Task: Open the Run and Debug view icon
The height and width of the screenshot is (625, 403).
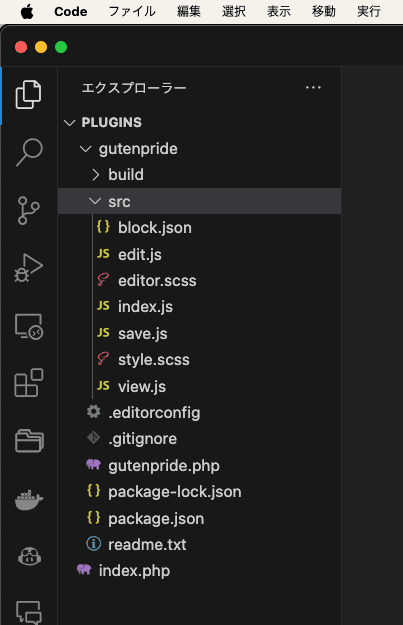Action: pyautogui.click(x=29, y=268)
